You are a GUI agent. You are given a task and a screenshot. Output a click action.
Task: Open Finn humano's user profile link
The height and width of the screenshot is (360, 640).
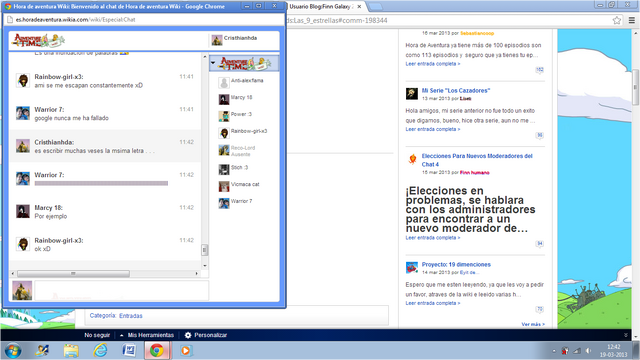click(x=474, y=173)
